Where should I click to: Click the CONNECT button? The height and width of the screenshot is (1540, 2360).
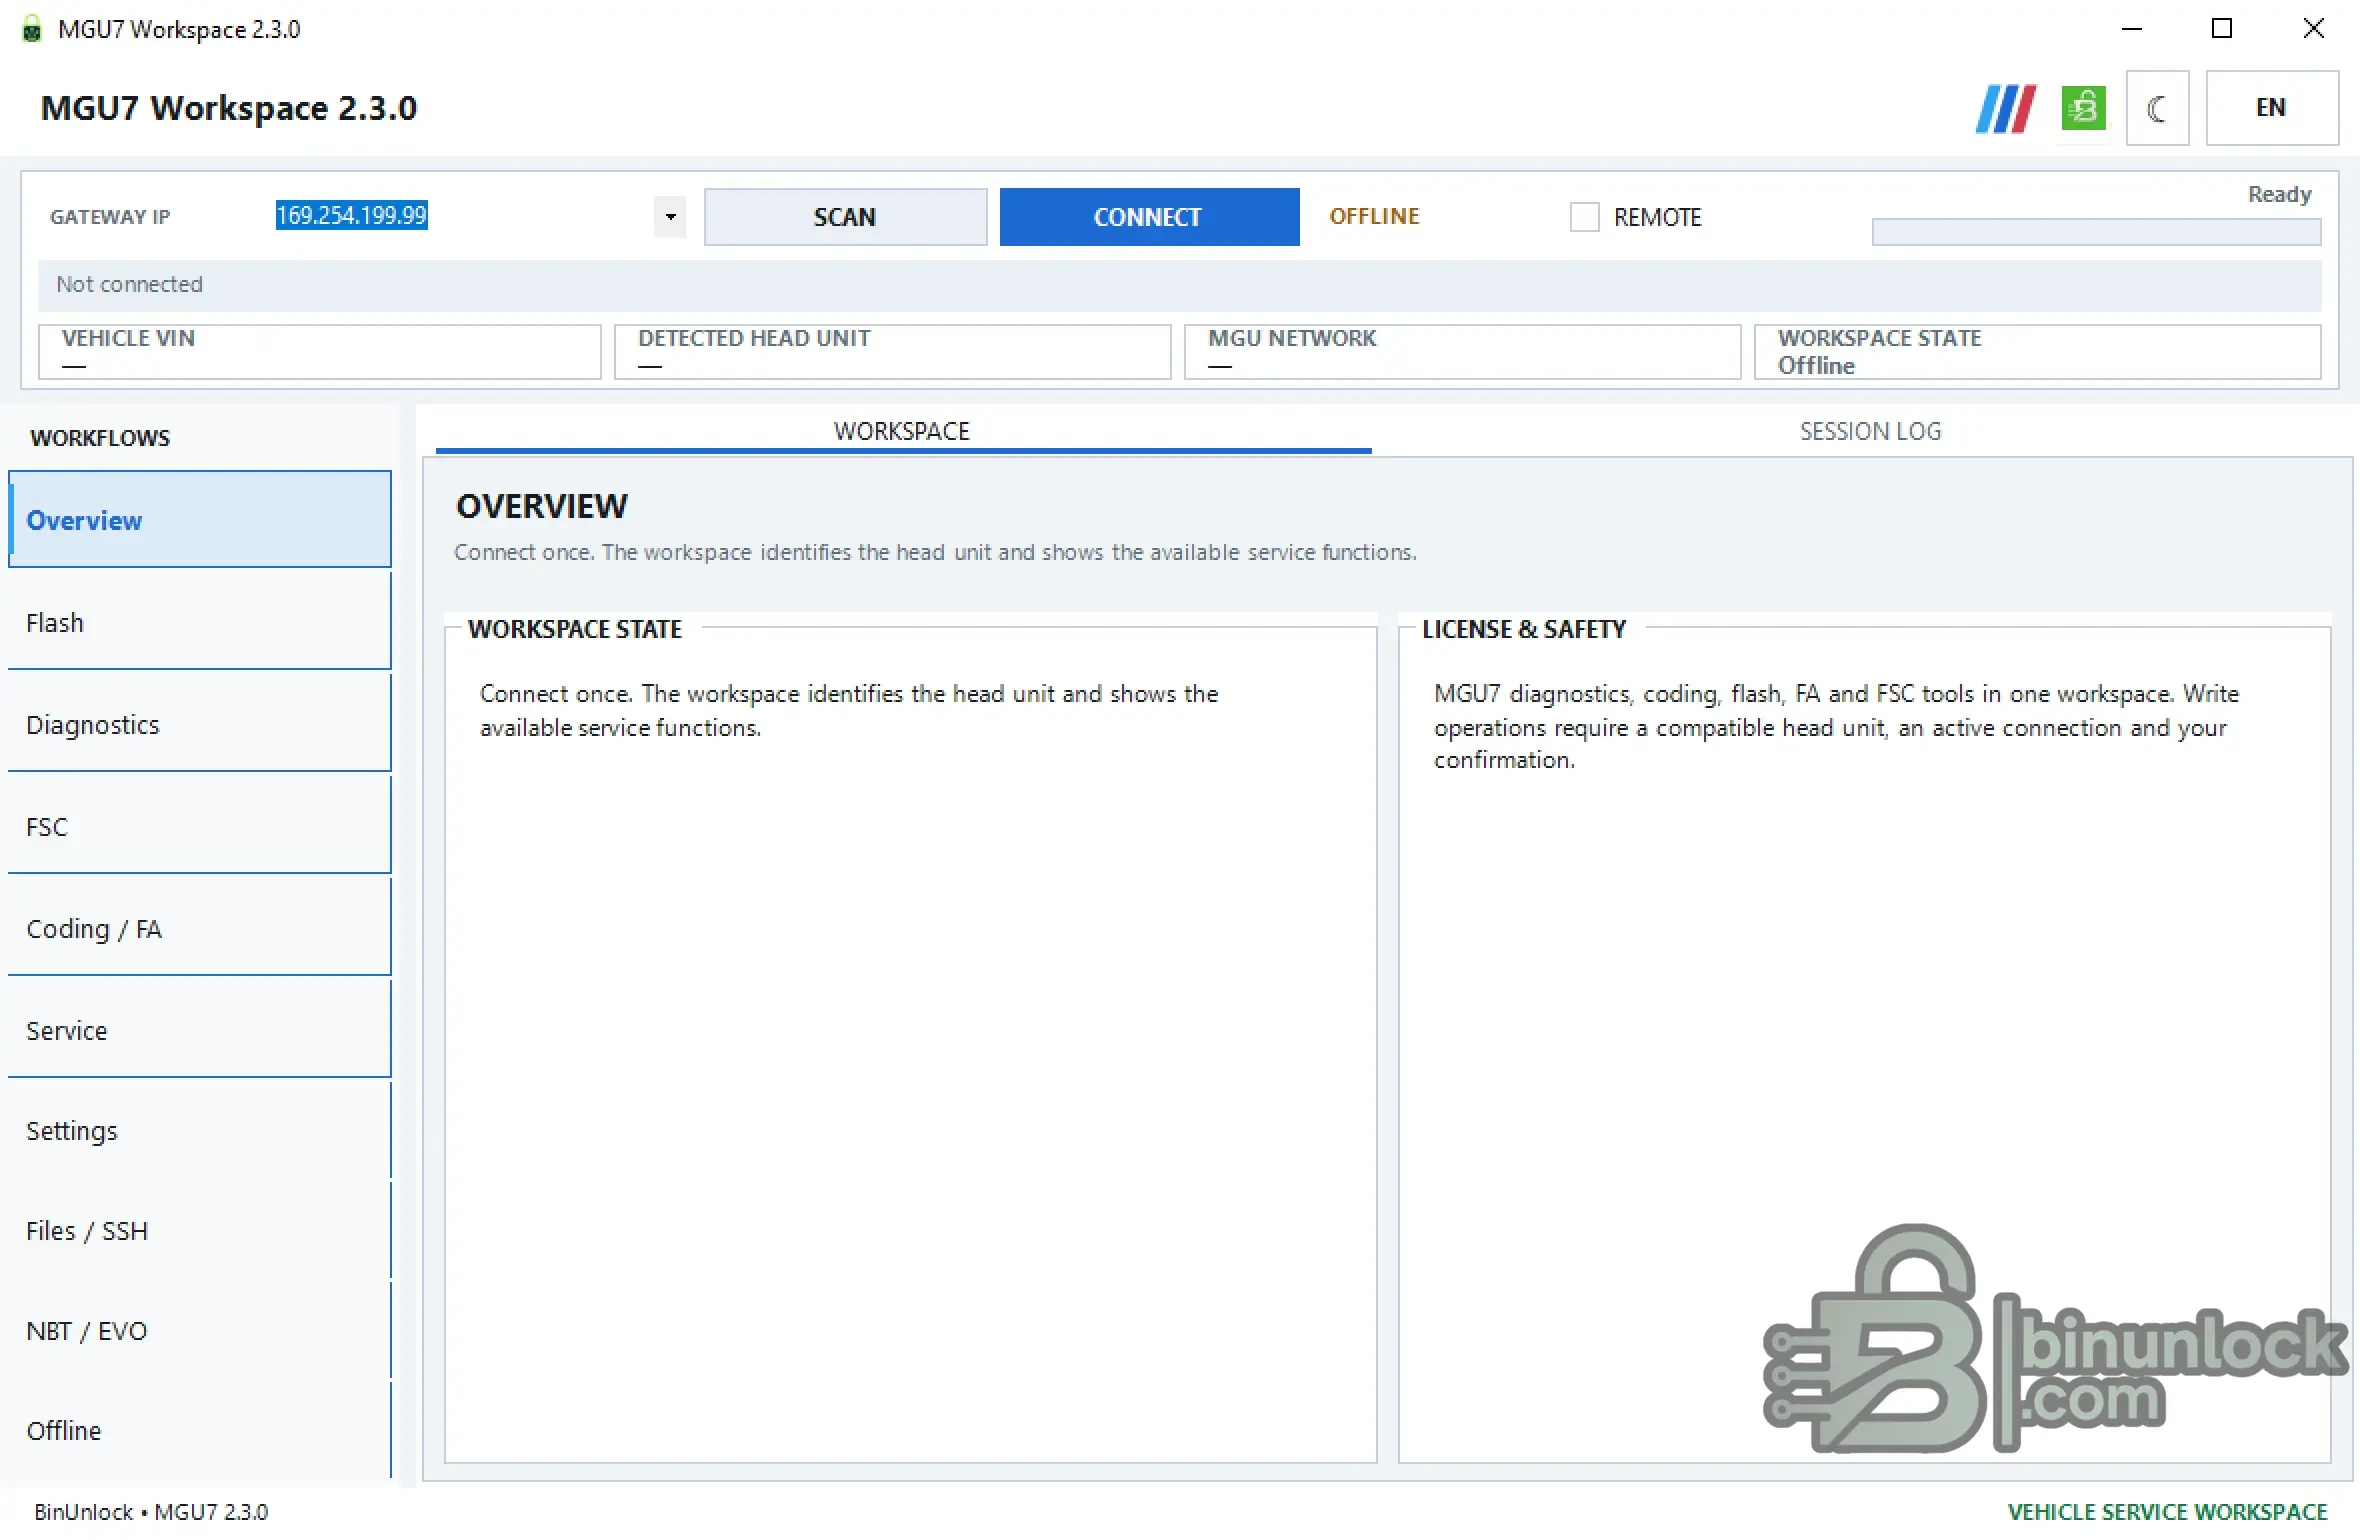1149,217
